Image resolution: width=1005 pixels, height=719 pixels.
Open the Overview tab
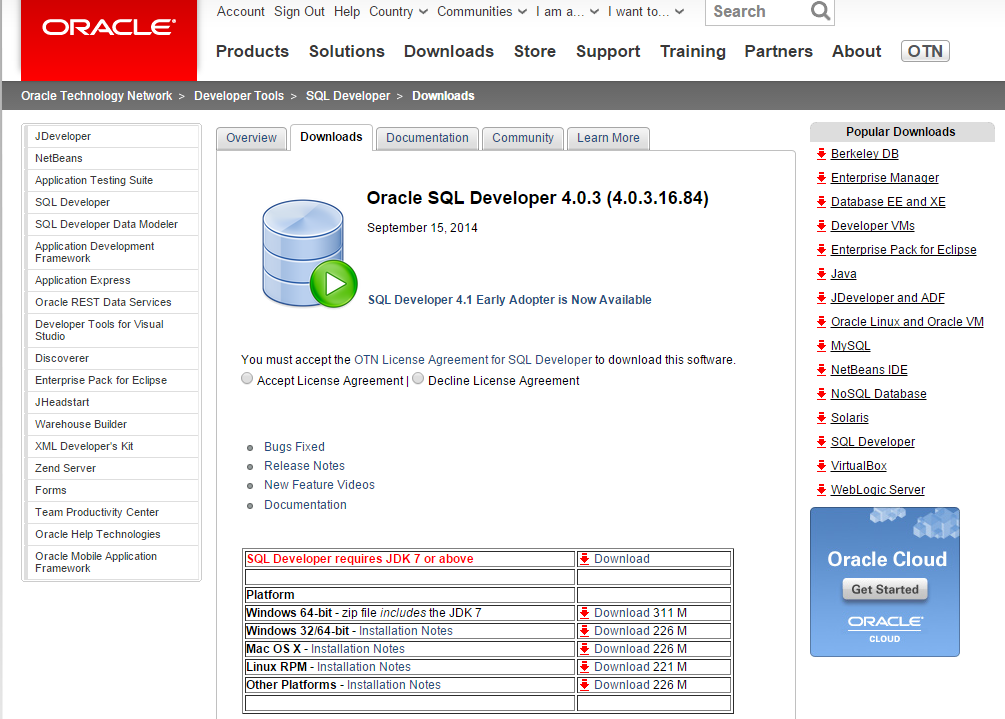(251, 138)
